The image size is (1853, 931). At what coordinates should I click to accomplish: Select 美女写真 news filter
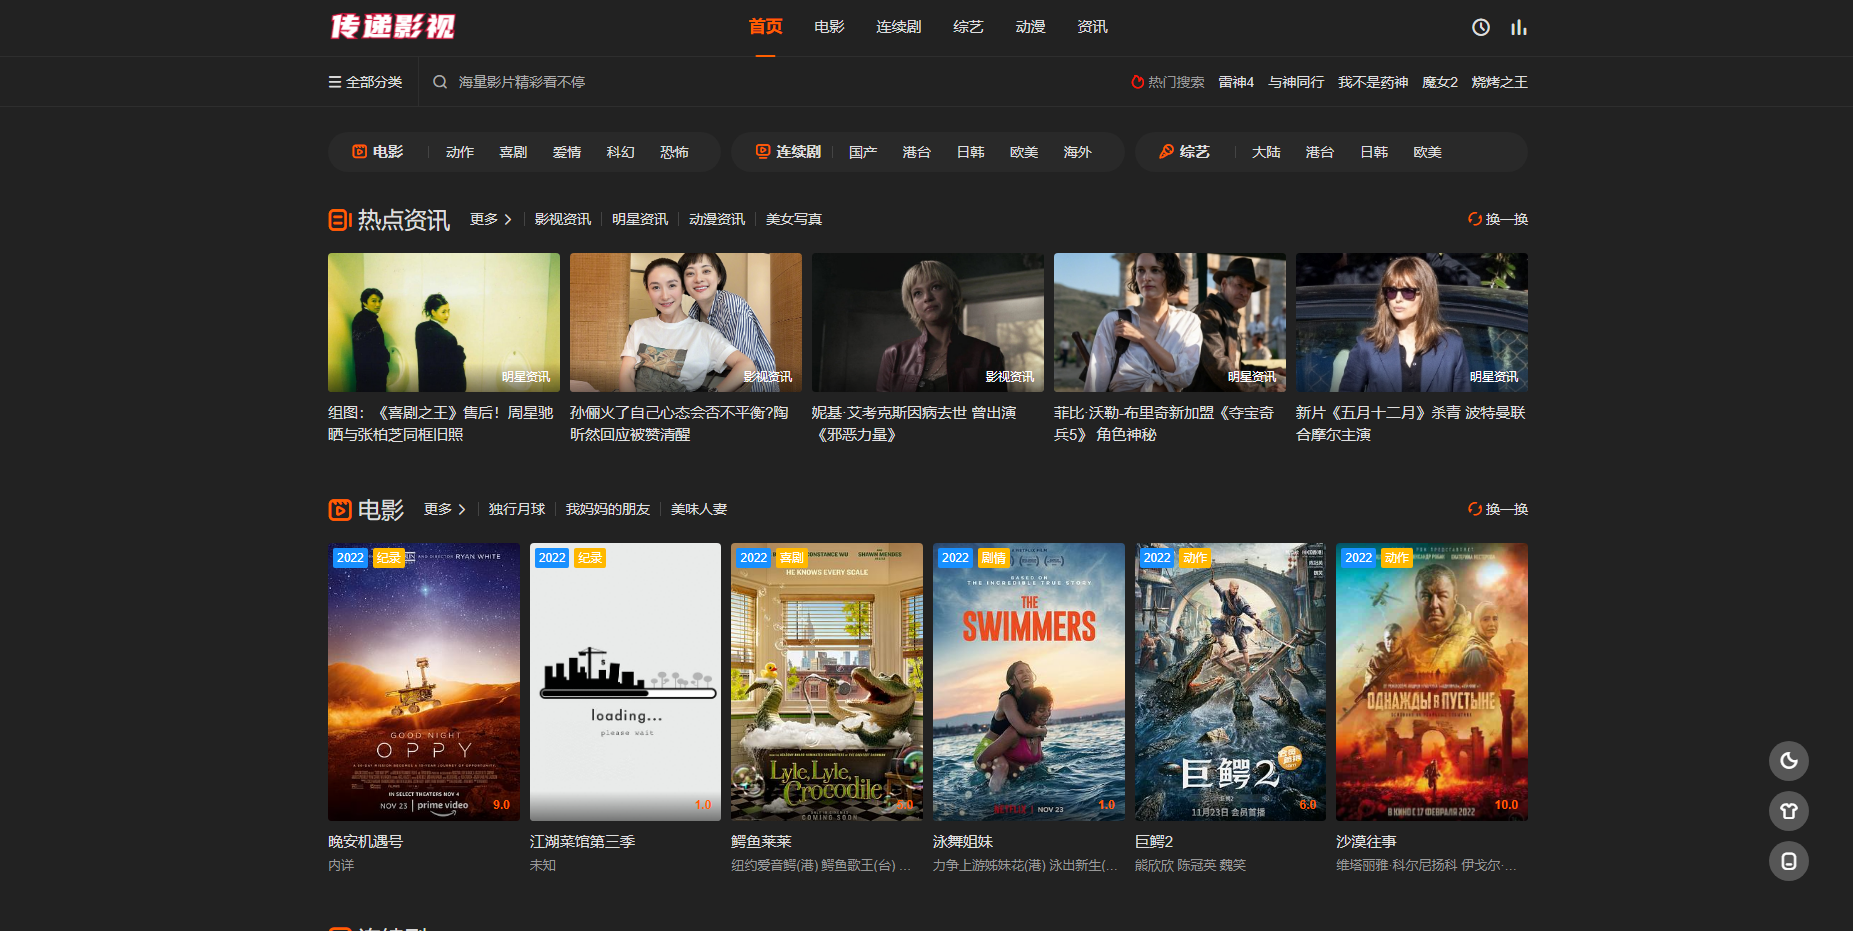(794, 219)
